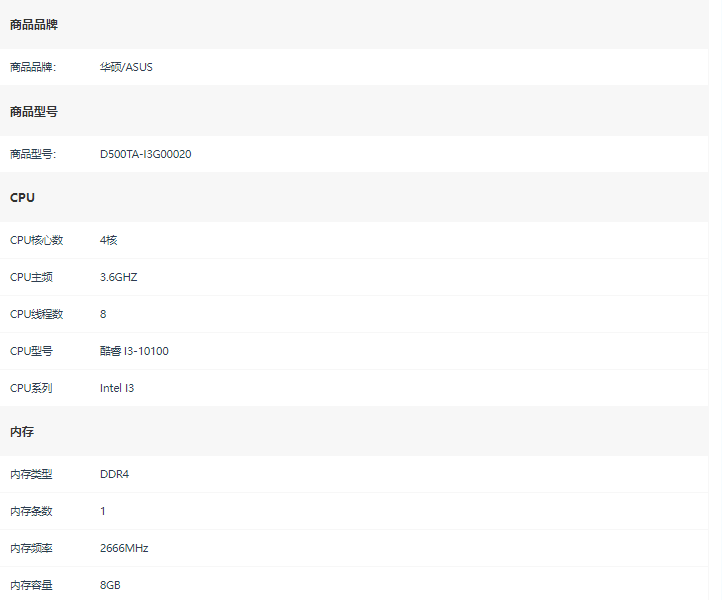Select the CPU线程数 label
722x600 pixels.
36,314
